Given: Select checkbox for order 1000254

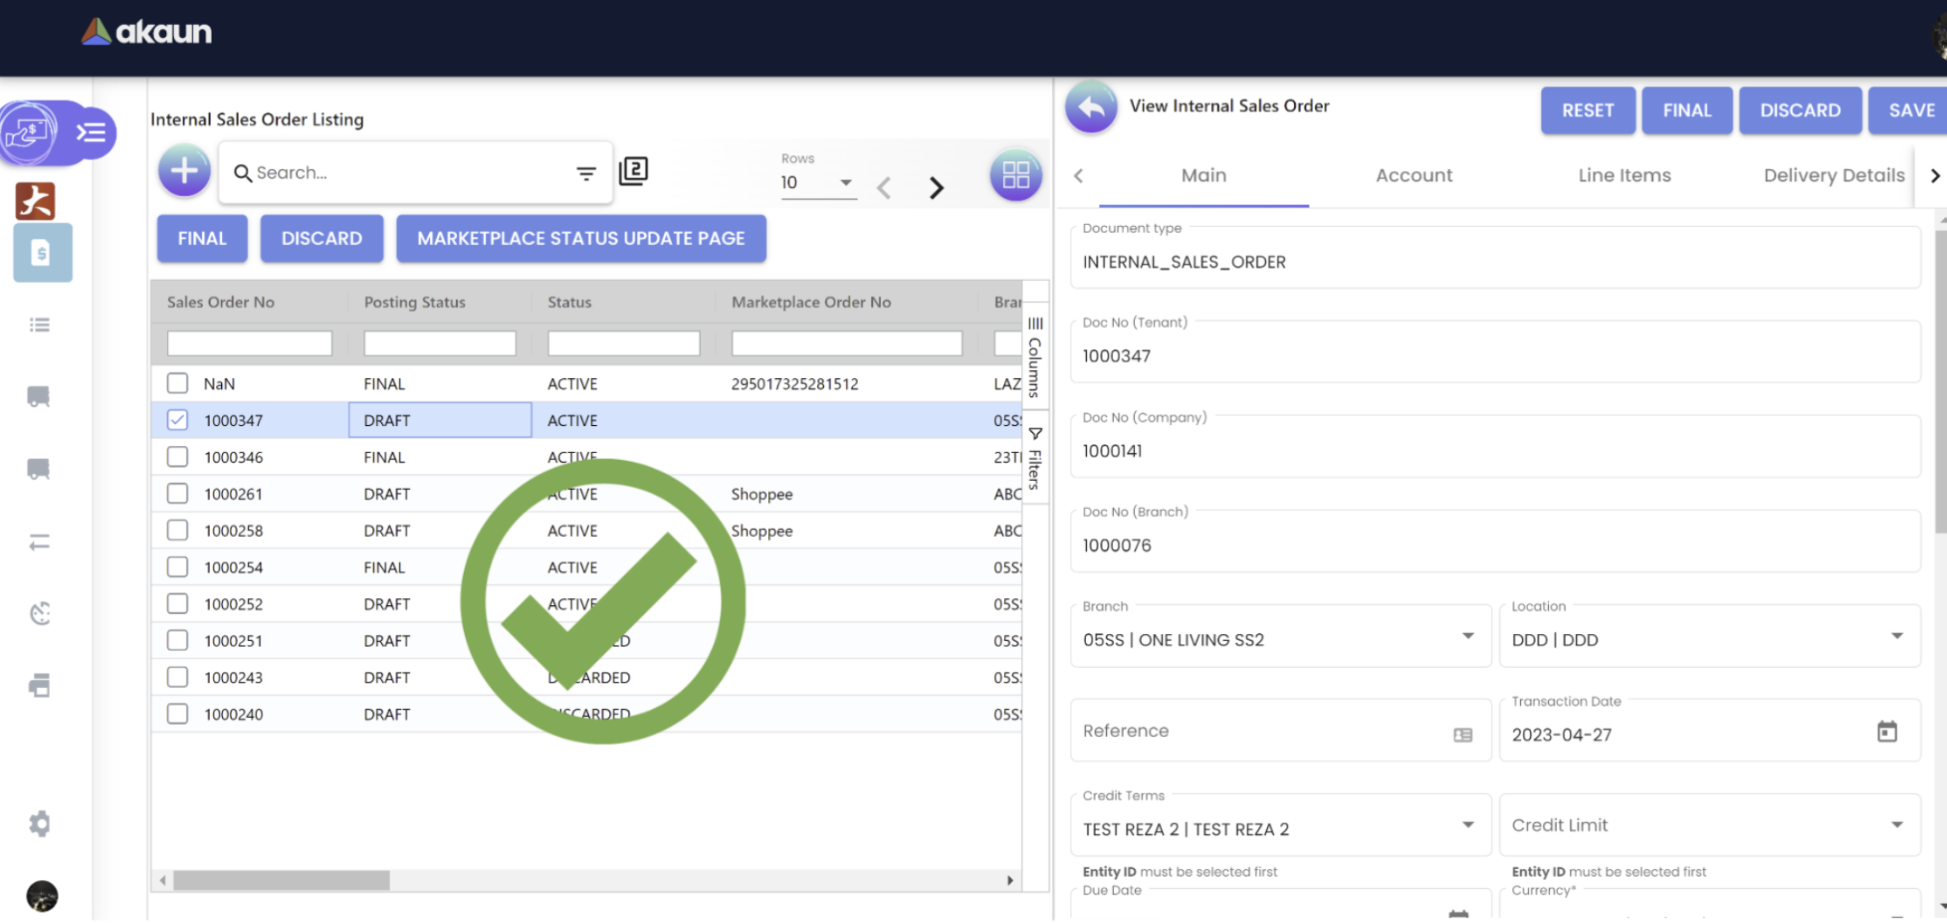Looking at the screenshot, I should point(177,567).
